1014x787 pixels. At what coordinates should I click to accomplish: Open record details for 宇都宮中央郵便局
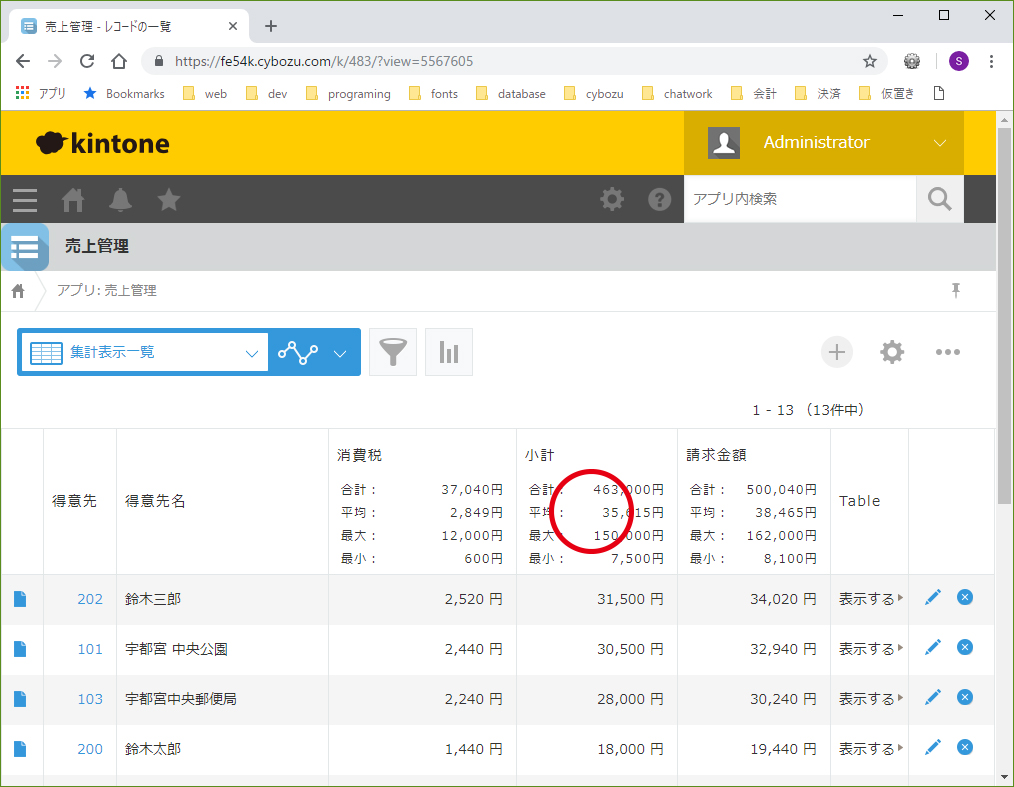click(x=20, y=699)
